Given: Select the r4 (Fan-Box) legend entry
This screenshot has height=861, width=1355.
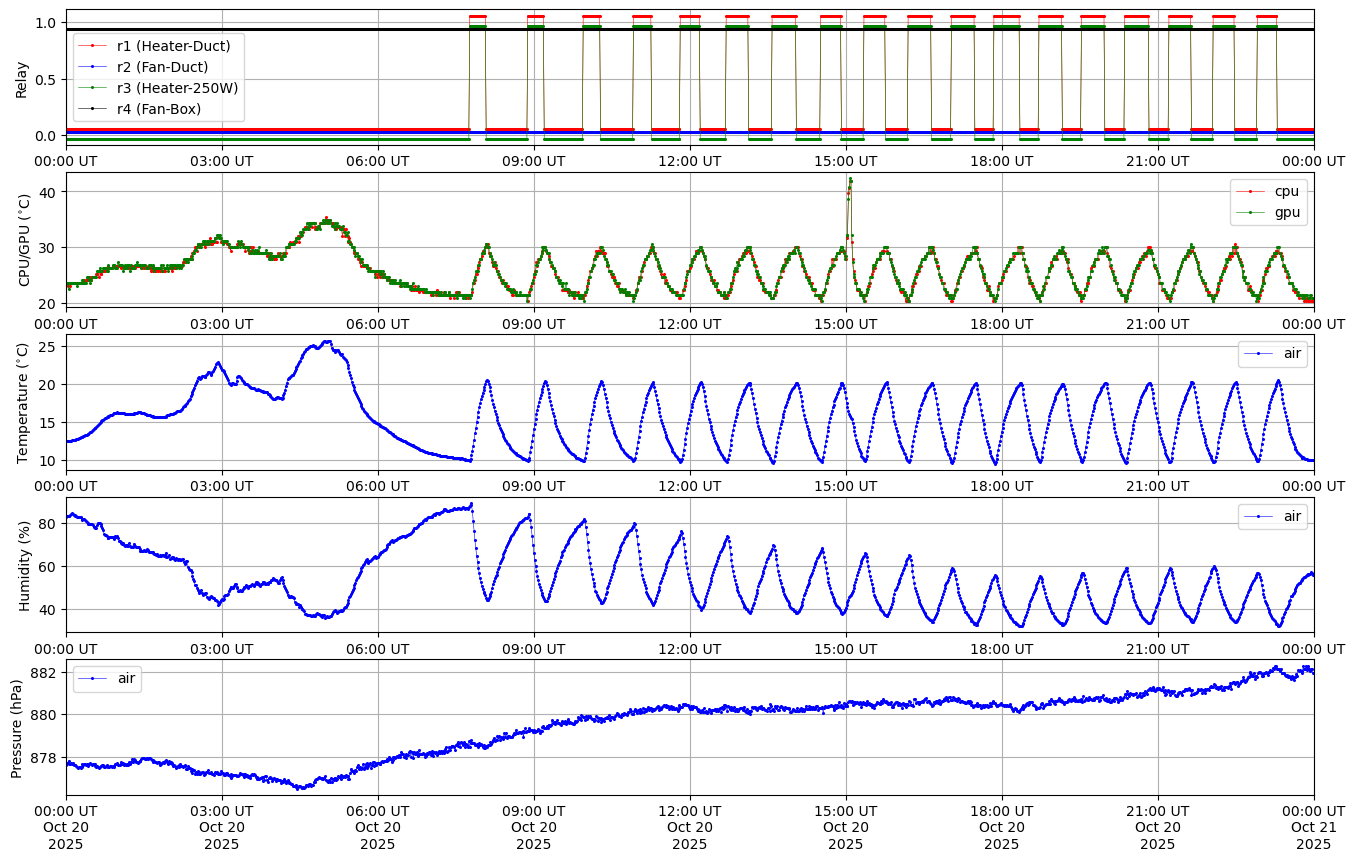Looking at the screenshot, I should tap(158, 109).
